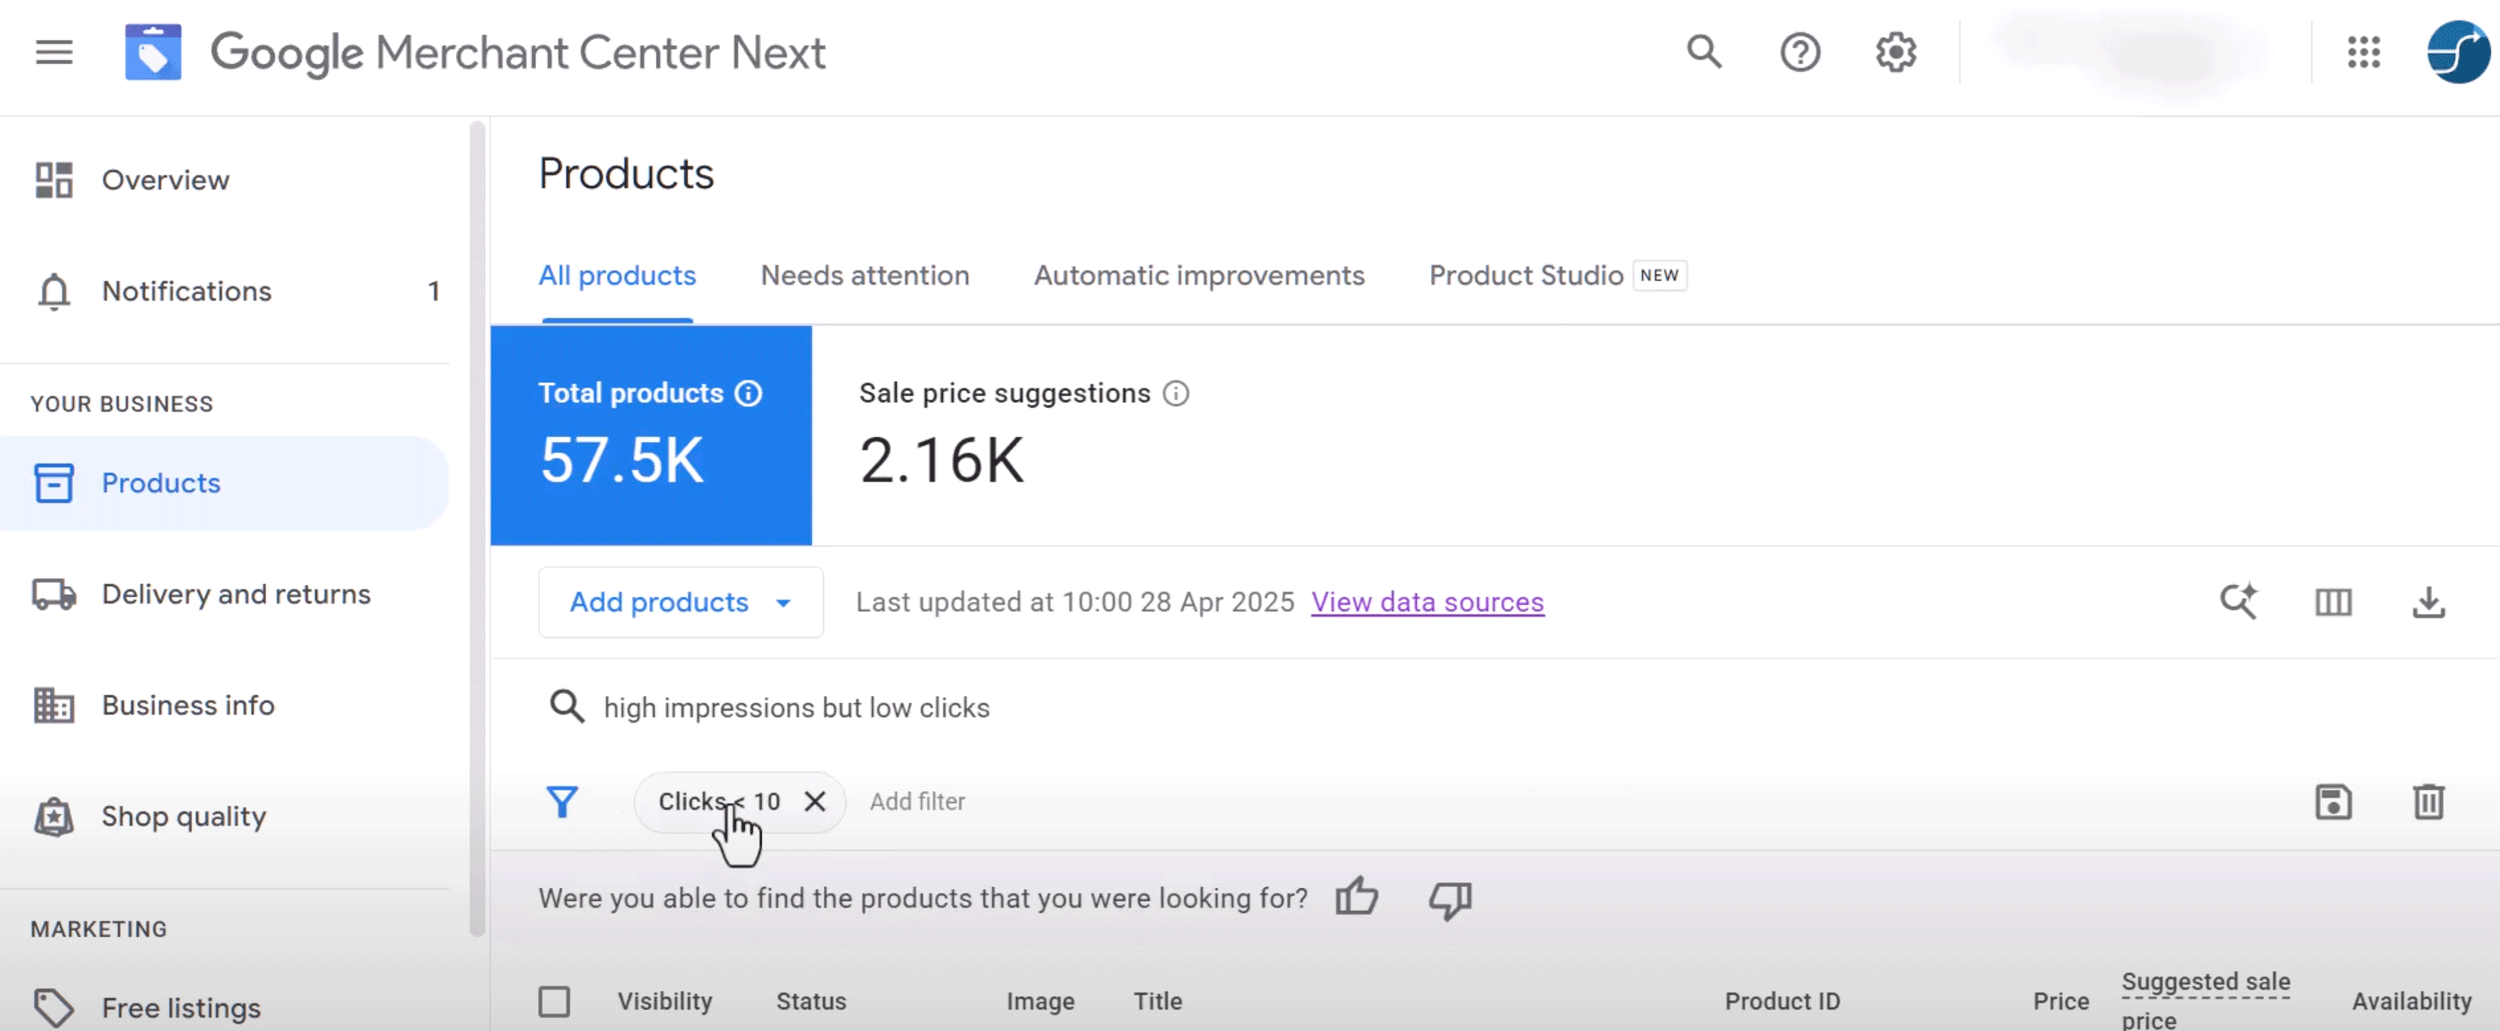The width and height of the screenshot is (2500, 1031).
Task: Download the products list
Action: click(2428, 602)
